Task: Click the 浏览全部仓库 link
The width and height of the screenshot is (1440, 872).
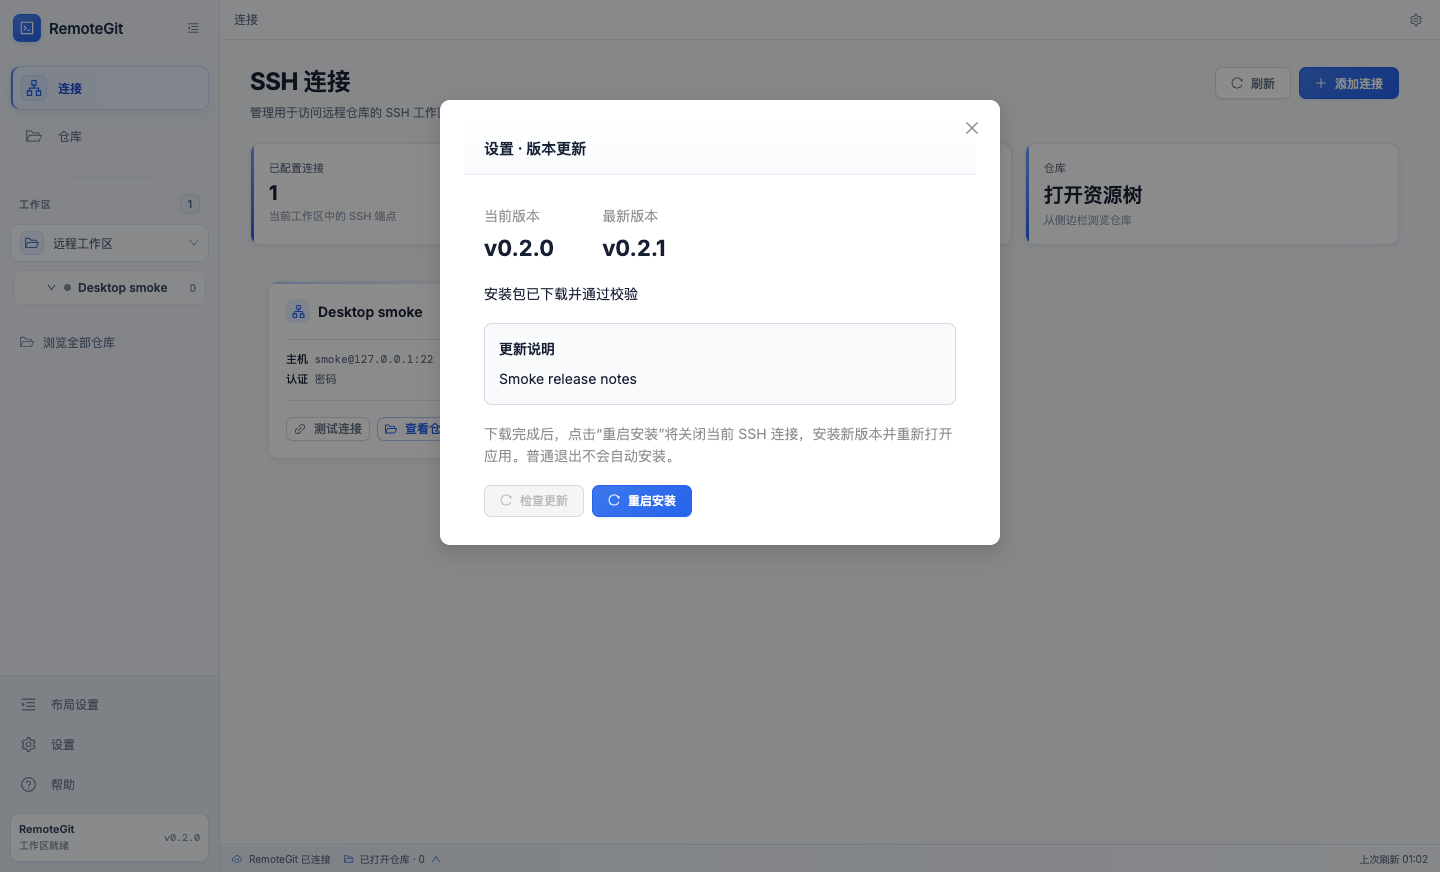Action: pos(79,342)
